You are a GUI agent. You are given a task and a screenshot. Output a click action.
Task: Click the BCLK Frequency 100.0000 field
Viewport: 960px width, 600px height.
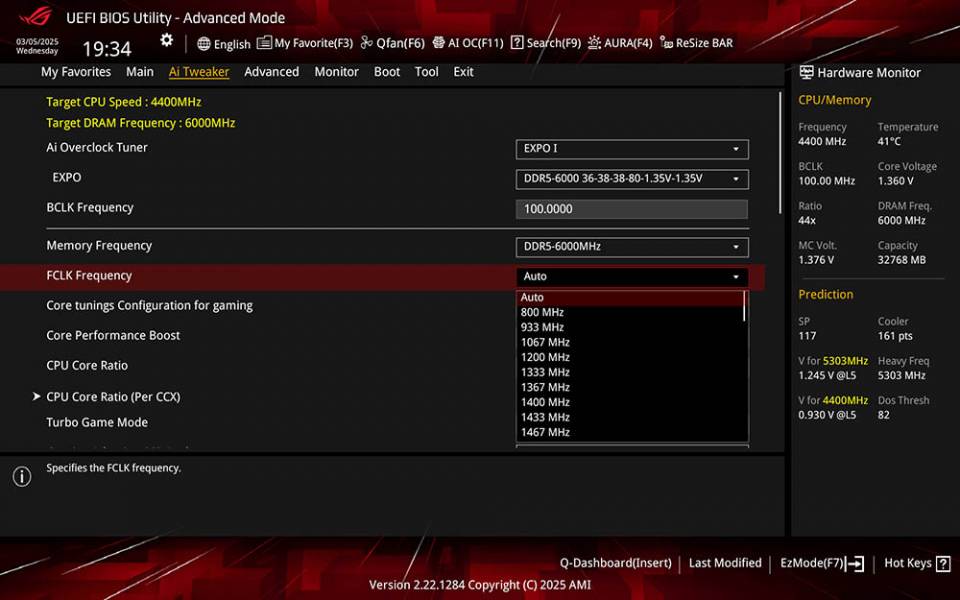pyautogui.click(x=632, y=209)
